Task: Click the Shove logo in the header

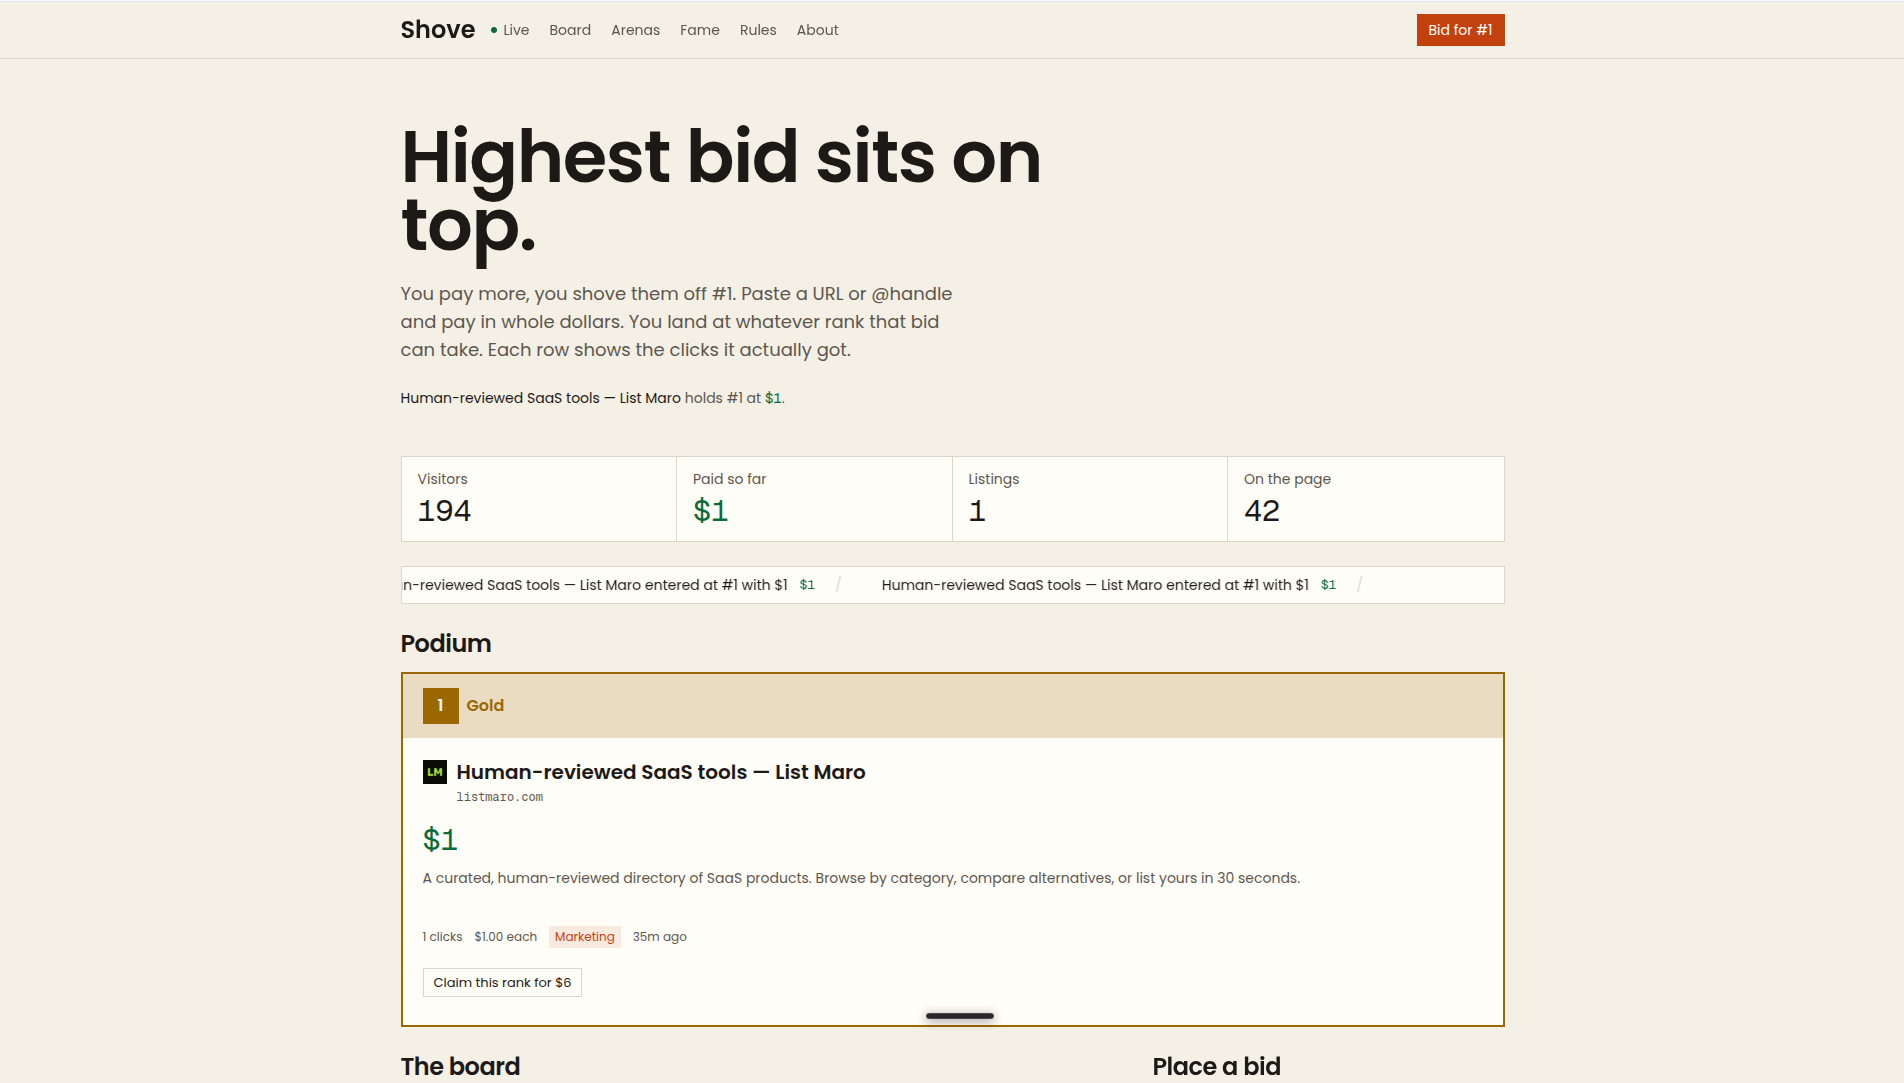Action: [x=437, y=30]
